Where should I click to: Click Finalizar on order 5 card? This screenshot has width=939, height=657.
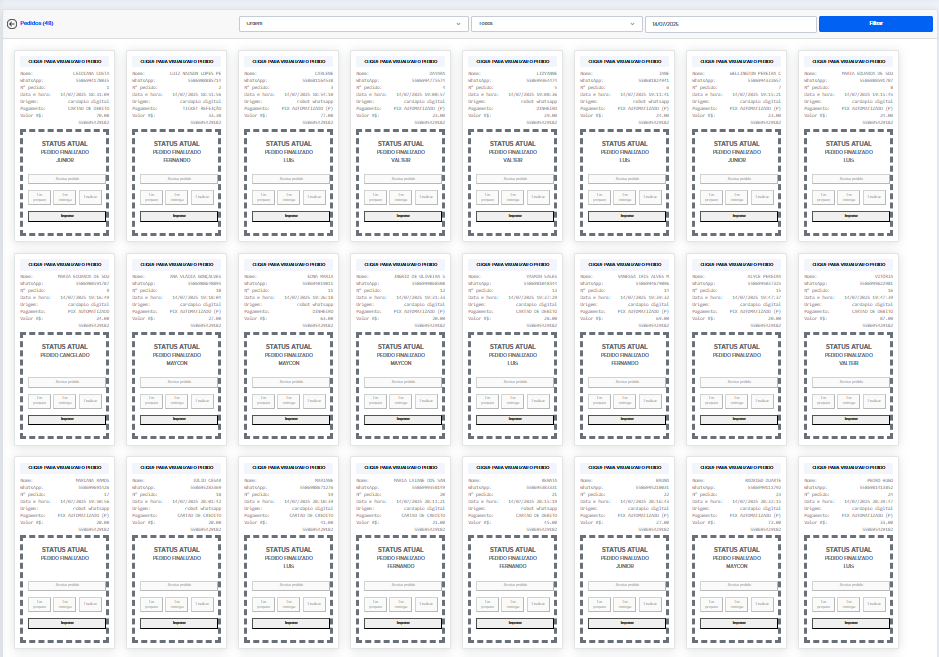point(538,197)
